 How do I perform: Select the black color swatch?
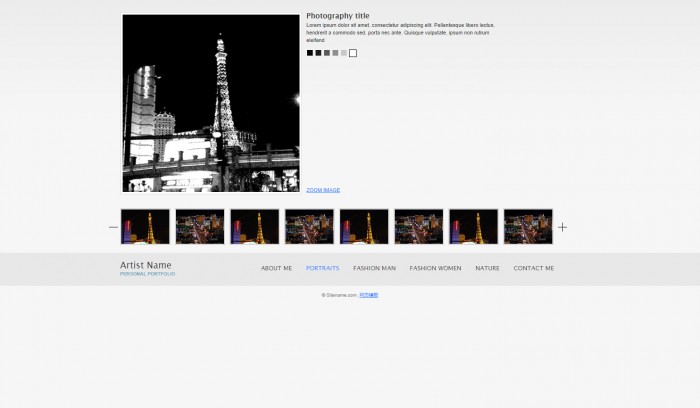coord(310,53)
